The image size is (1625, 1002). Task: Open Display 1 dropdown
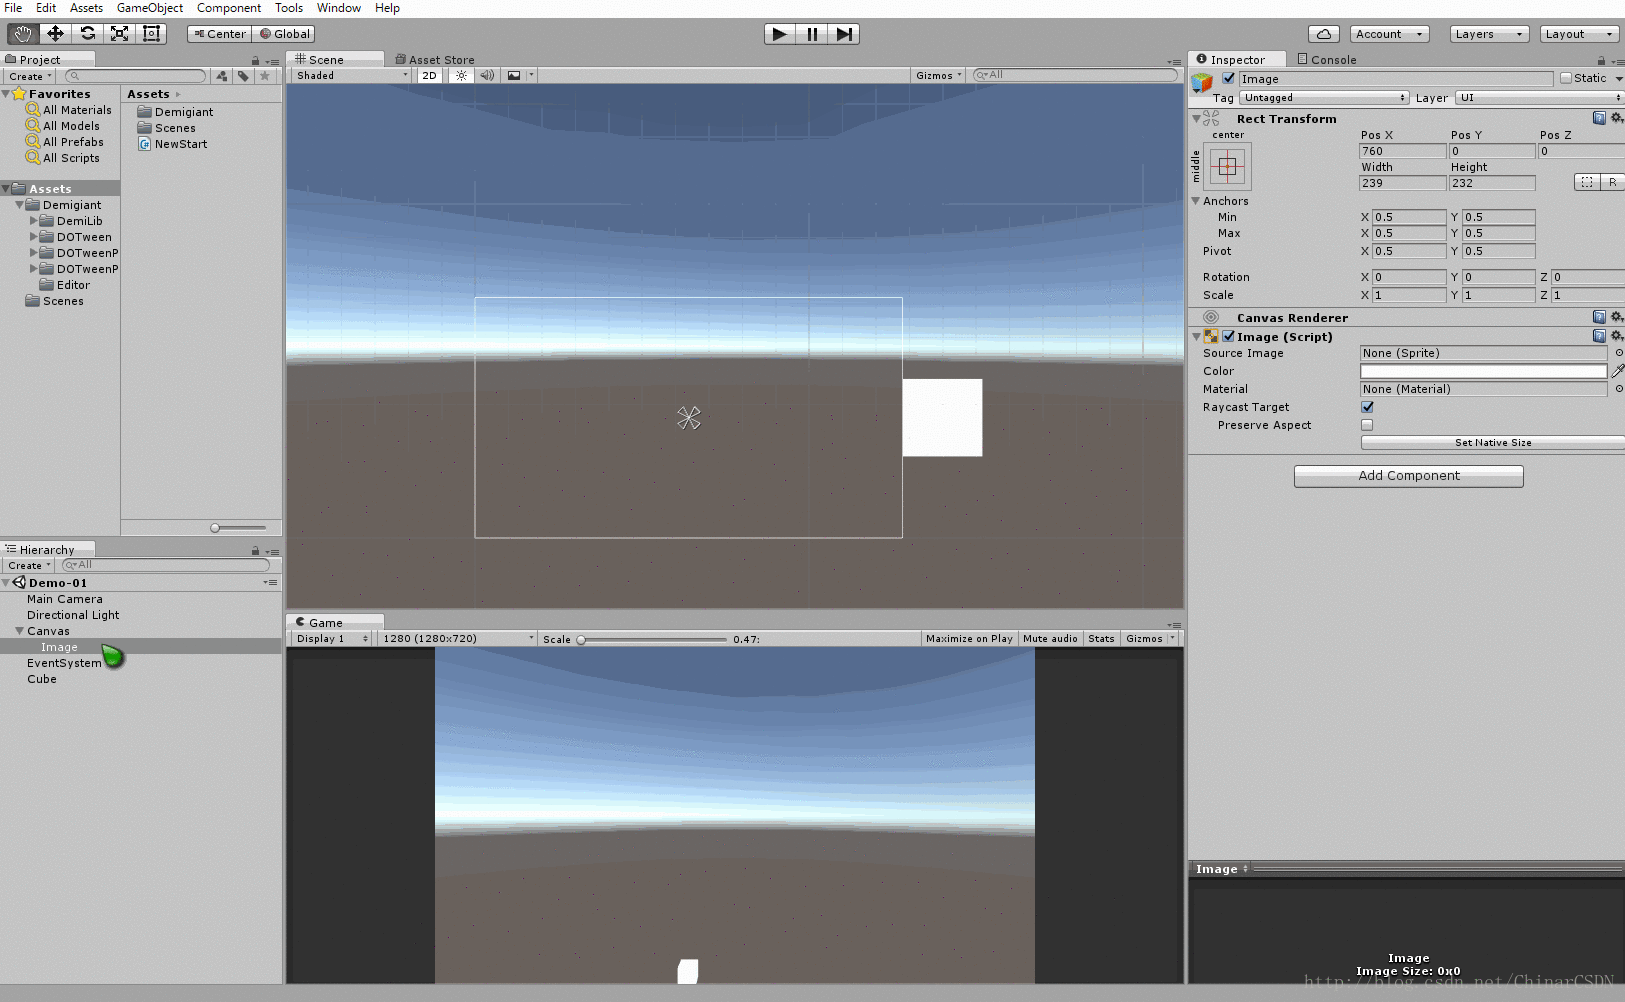(x=333, y=638)
